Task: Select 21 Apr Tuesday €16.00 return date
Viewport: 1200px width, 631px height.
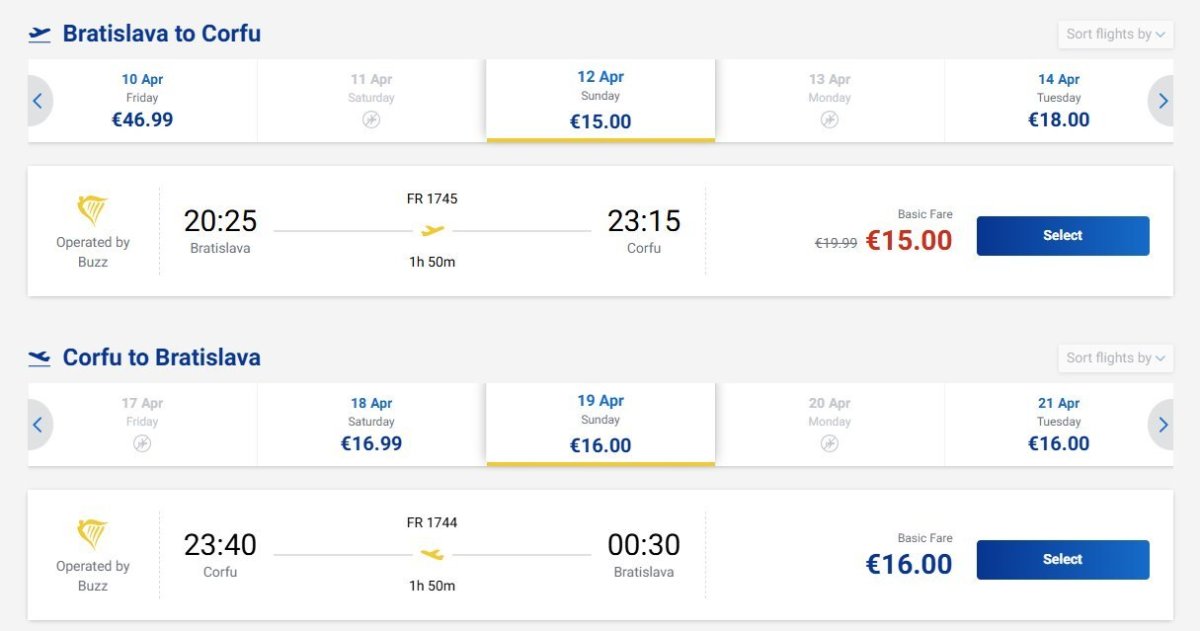Action: (1058, 424)
